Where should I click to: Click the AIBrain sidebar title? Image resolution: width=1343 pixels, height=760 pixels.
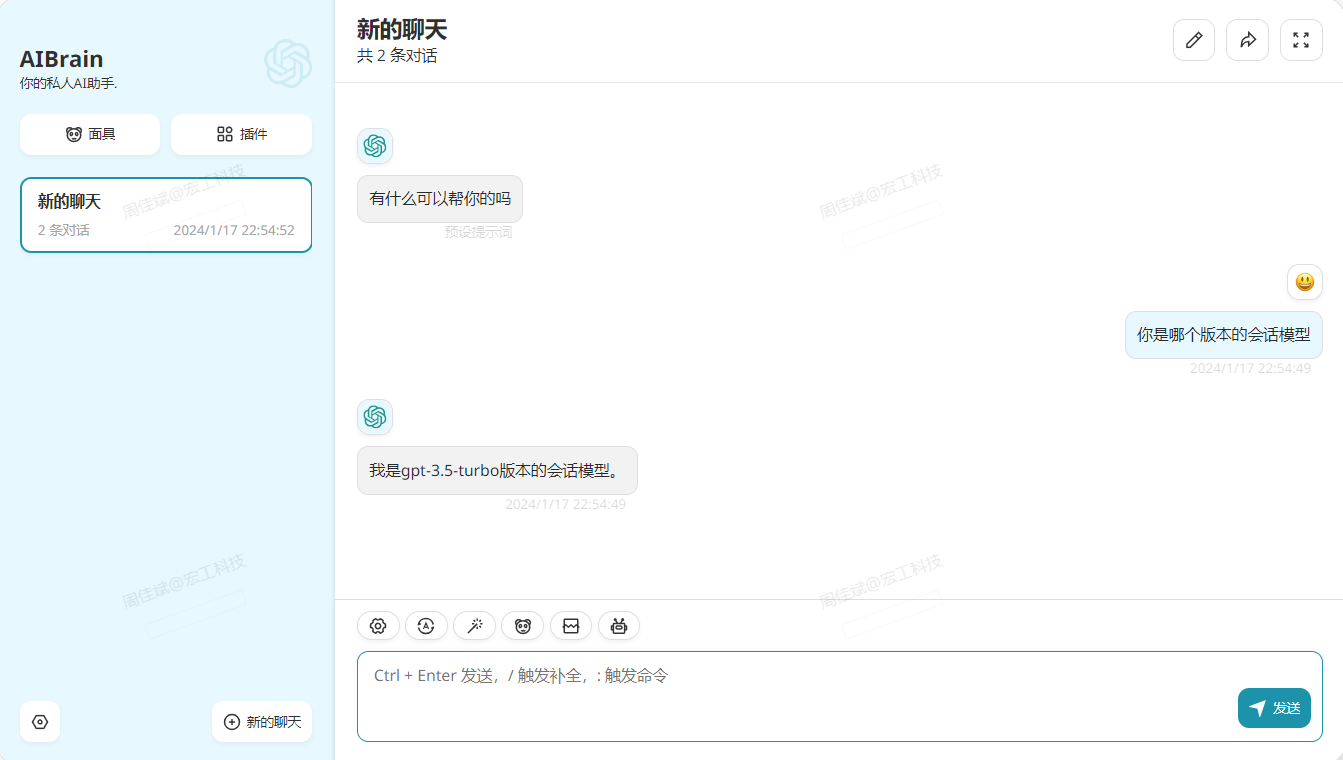(61, 59)
